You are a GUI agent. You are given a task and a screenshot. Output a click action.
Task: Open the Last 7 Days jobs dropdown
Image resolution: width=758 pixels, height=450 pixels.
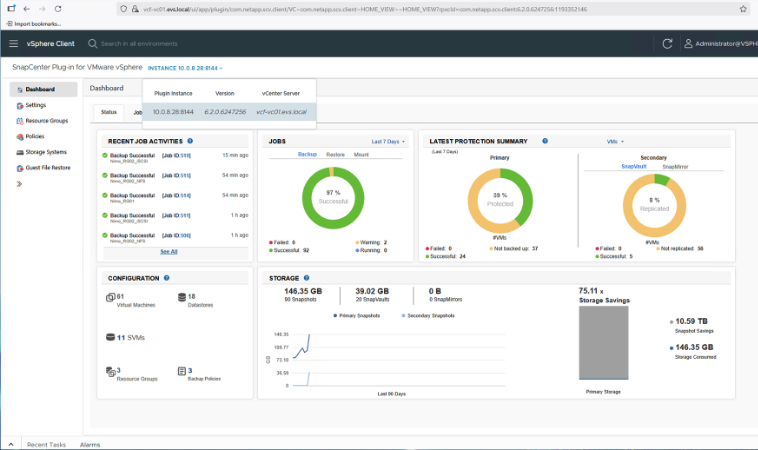click(x=389, y=142)
